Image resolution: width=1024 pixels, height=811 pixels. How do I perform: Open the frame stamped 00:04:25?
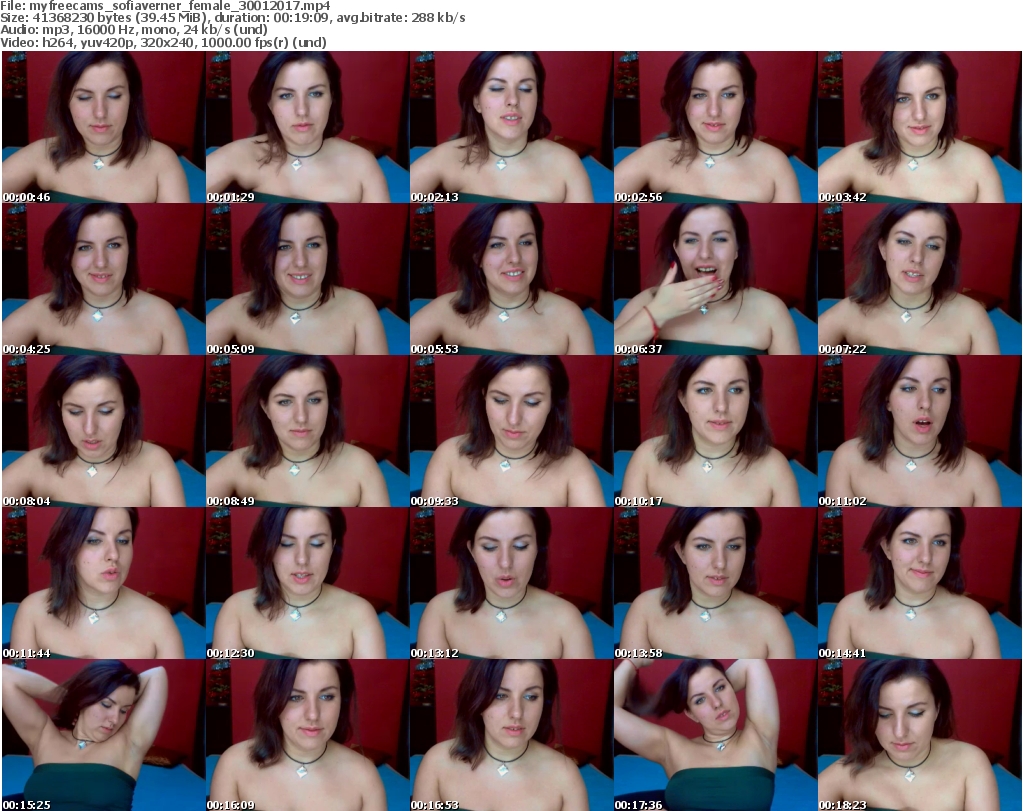(103, 279)
